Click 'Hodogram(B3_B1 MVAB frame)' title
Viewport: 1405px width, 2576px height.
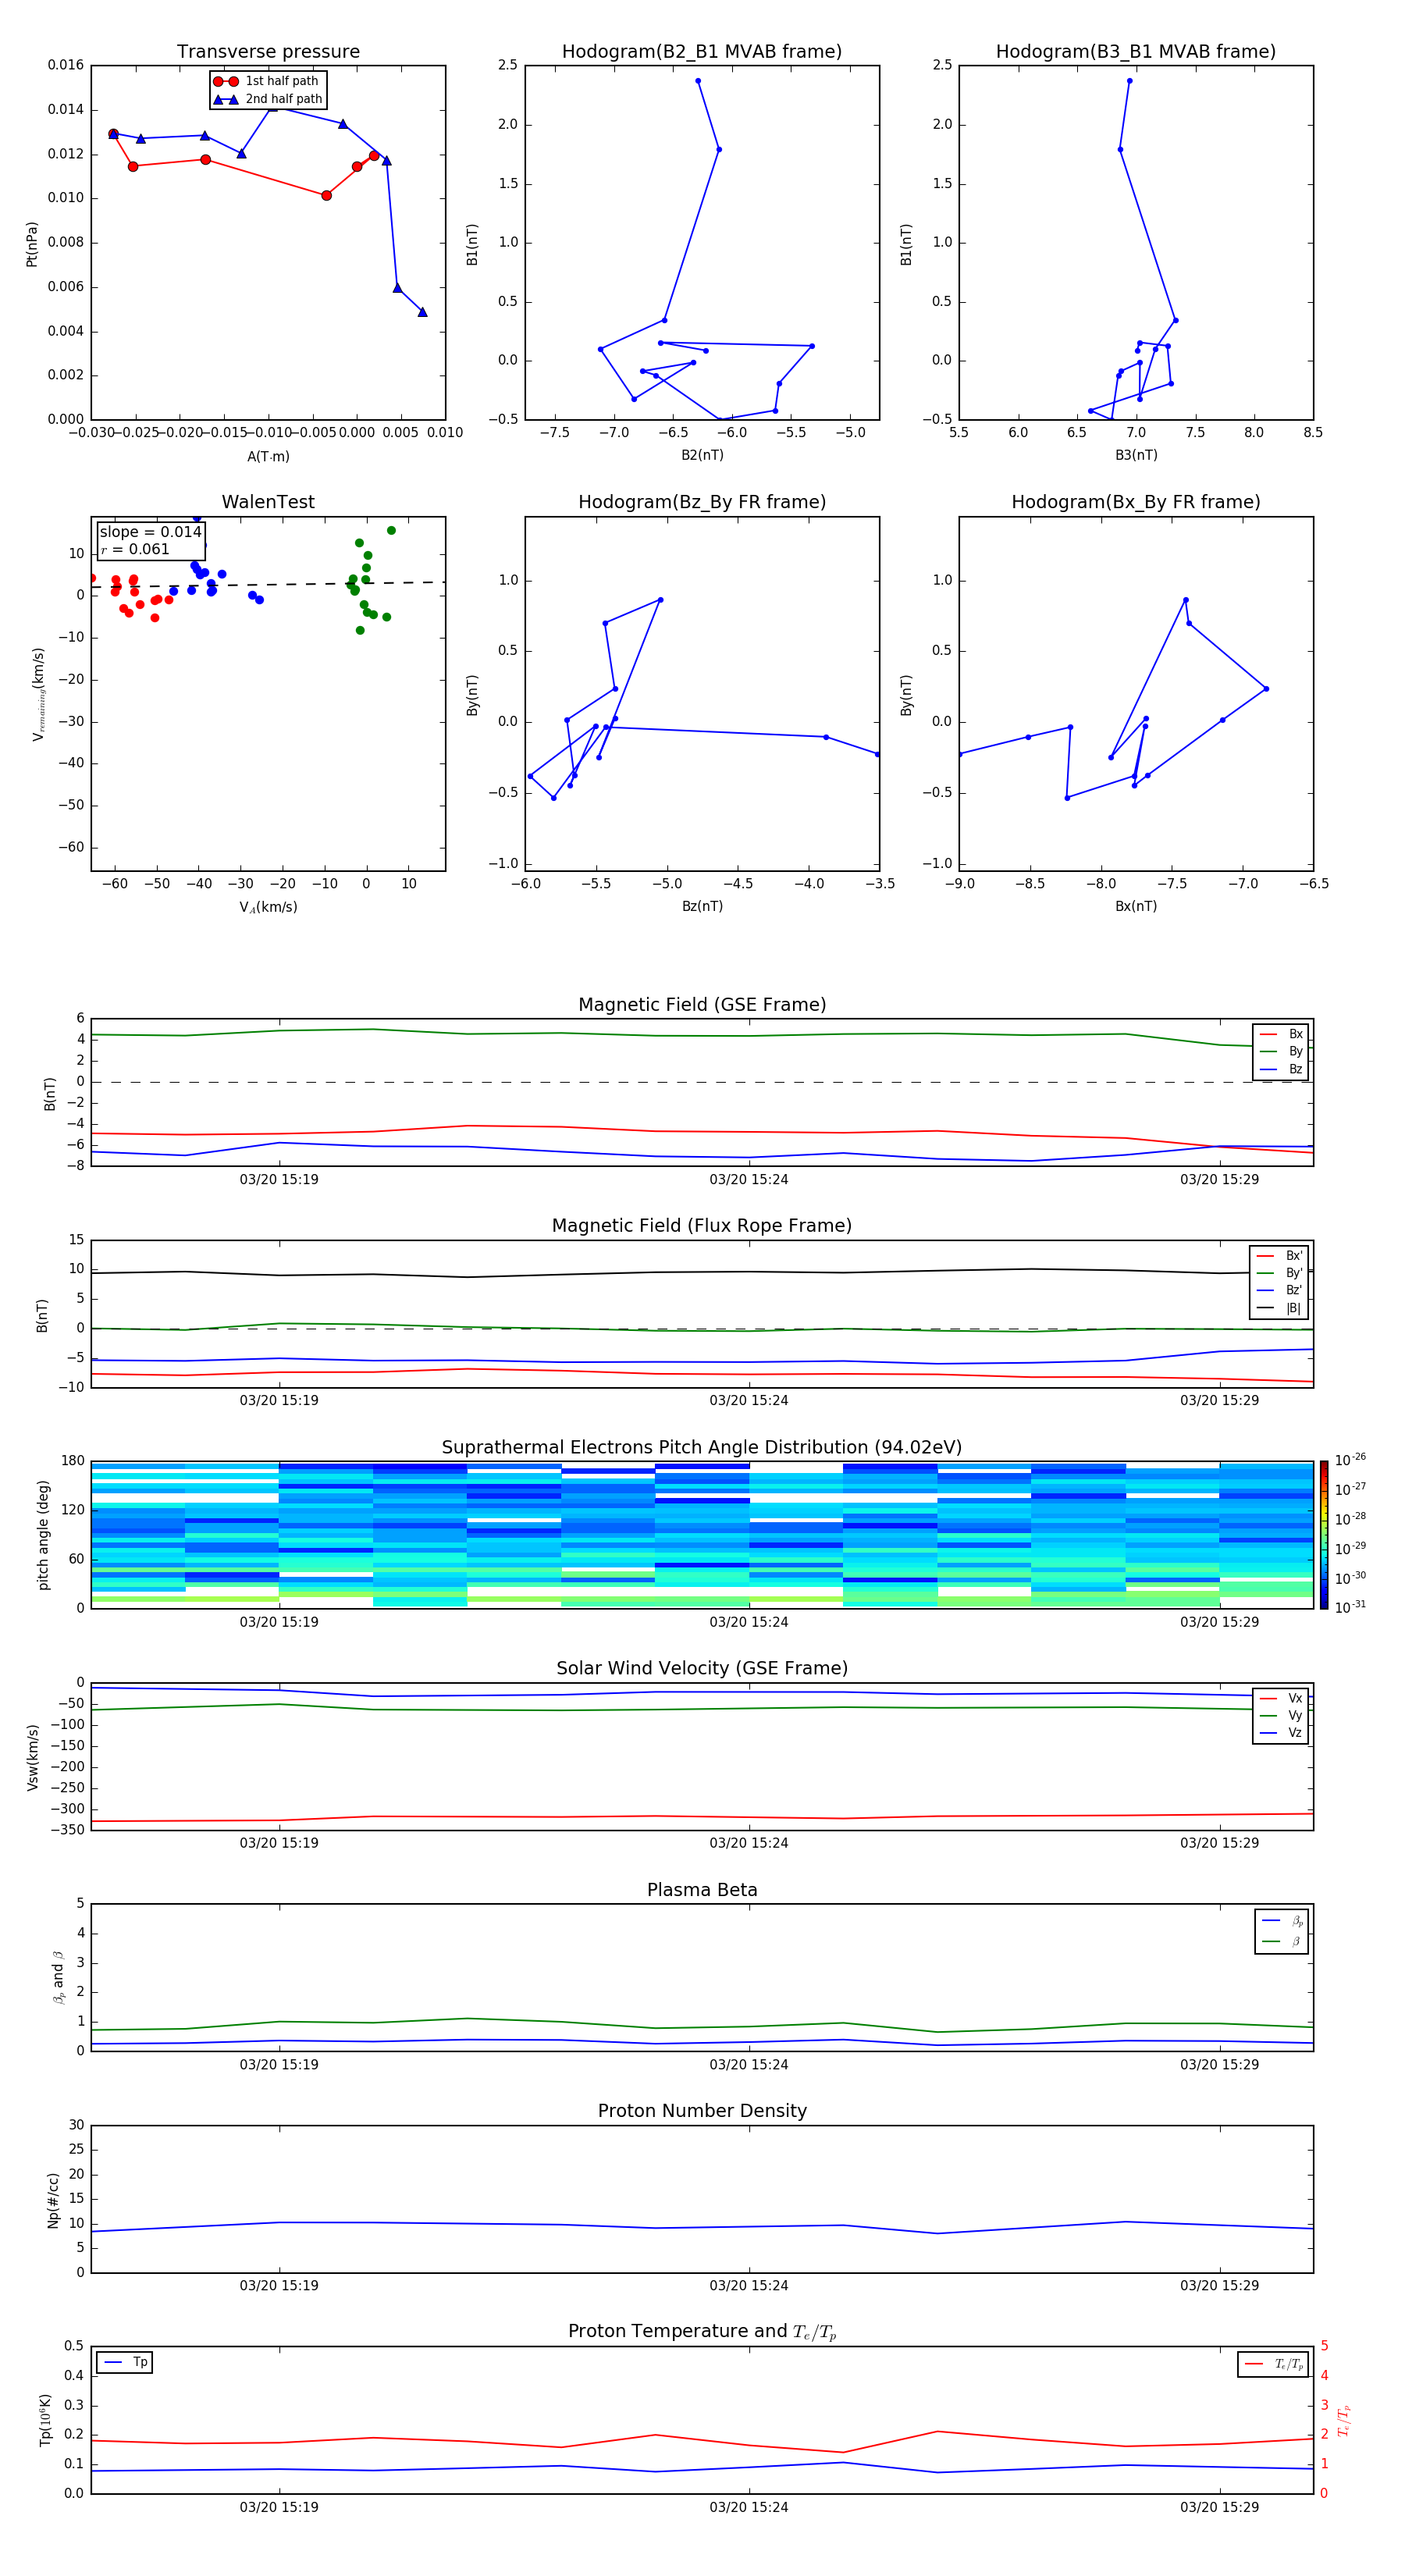pyautogui.click(x=1136, y=52)
